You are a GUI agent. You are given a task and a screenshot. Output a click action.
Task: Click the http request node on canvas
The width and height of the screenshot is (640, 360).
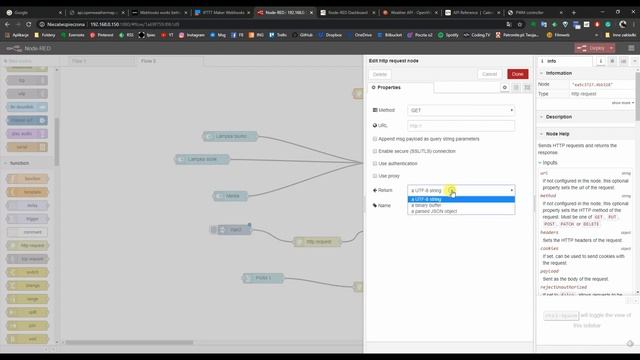click(317, 242)
